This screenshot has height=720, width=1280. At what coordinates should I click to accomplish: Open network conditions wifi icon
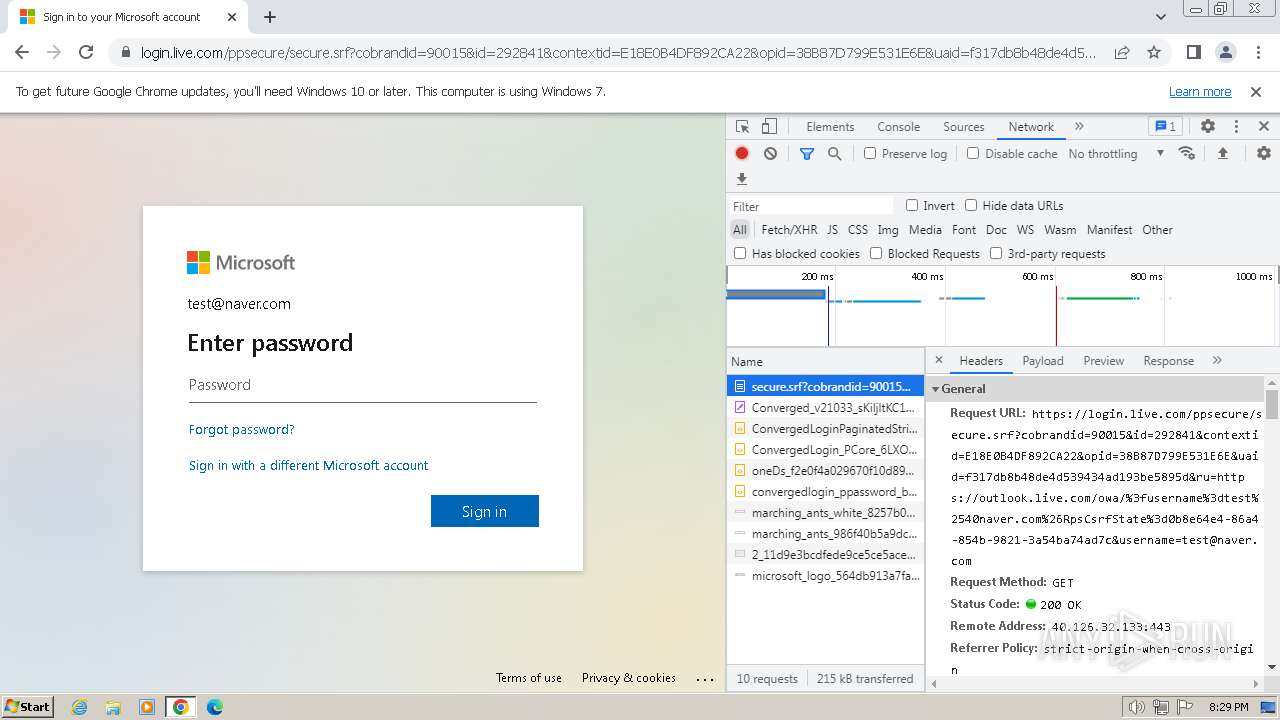point(1187,153)
